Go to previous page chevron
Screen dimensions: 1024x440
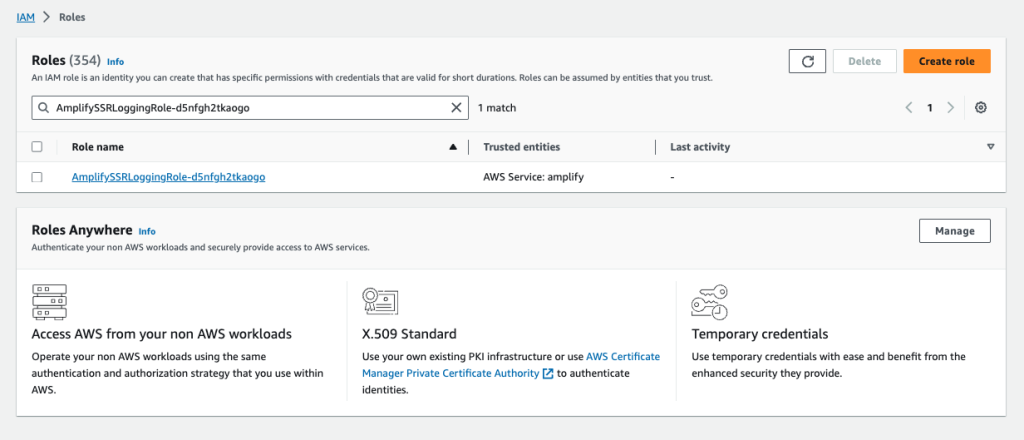pyautogui.click(x=908, y=108)
